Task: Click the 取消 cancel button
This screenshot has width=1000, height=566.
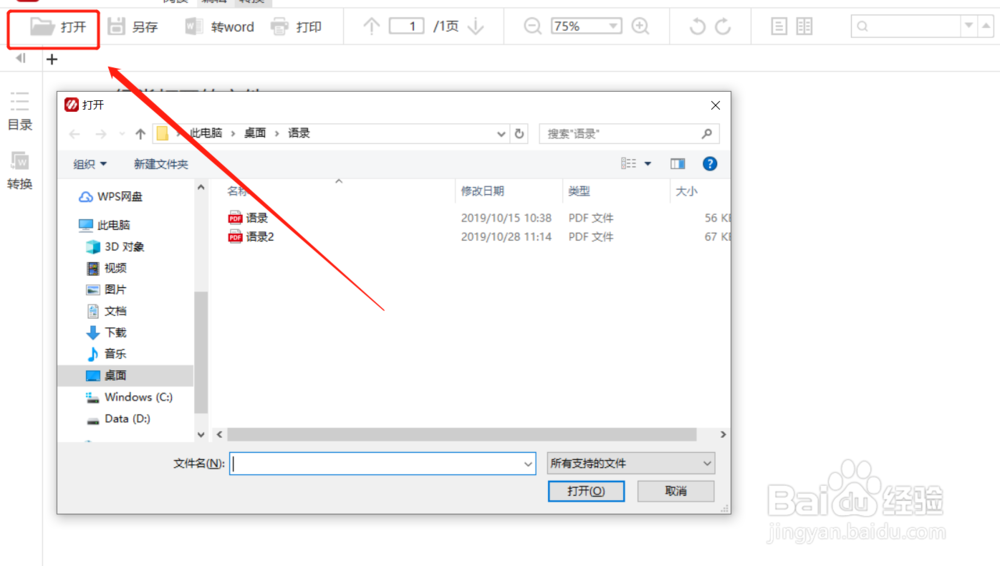Action: (x=676, y=491)
